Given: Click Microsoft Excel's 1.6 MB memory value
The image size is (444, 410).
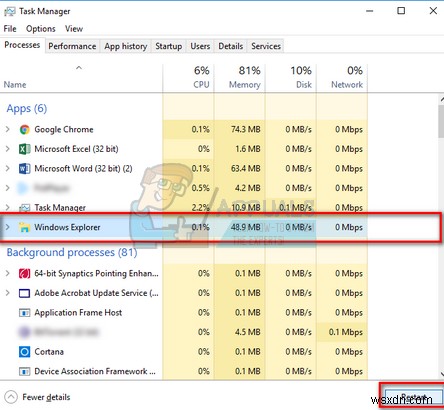Looking at the screenshot, I should (x=248, y=149).
